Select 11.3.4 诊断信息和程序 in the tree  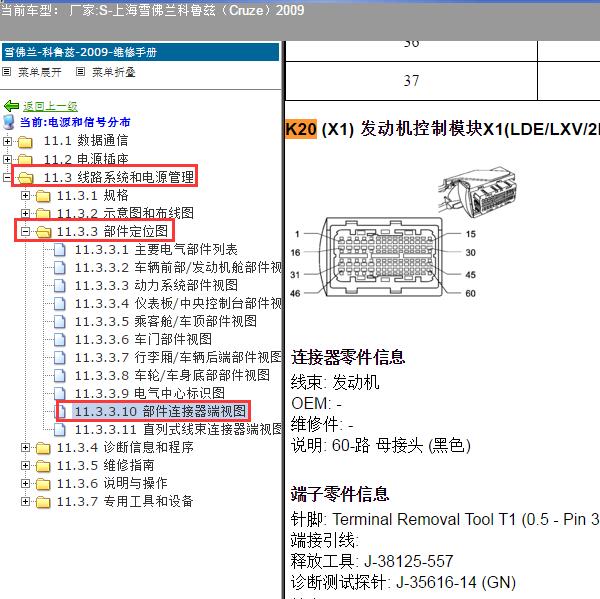tap(125, 447)
